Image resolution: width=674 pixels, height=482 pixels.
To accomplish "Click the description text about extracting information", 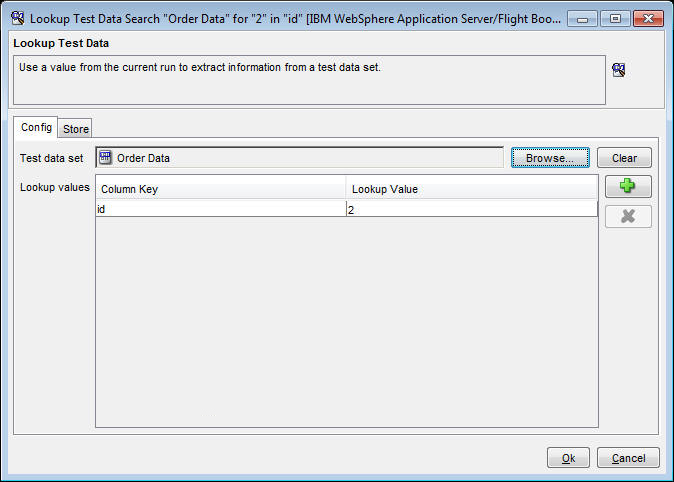I will 200,68.
